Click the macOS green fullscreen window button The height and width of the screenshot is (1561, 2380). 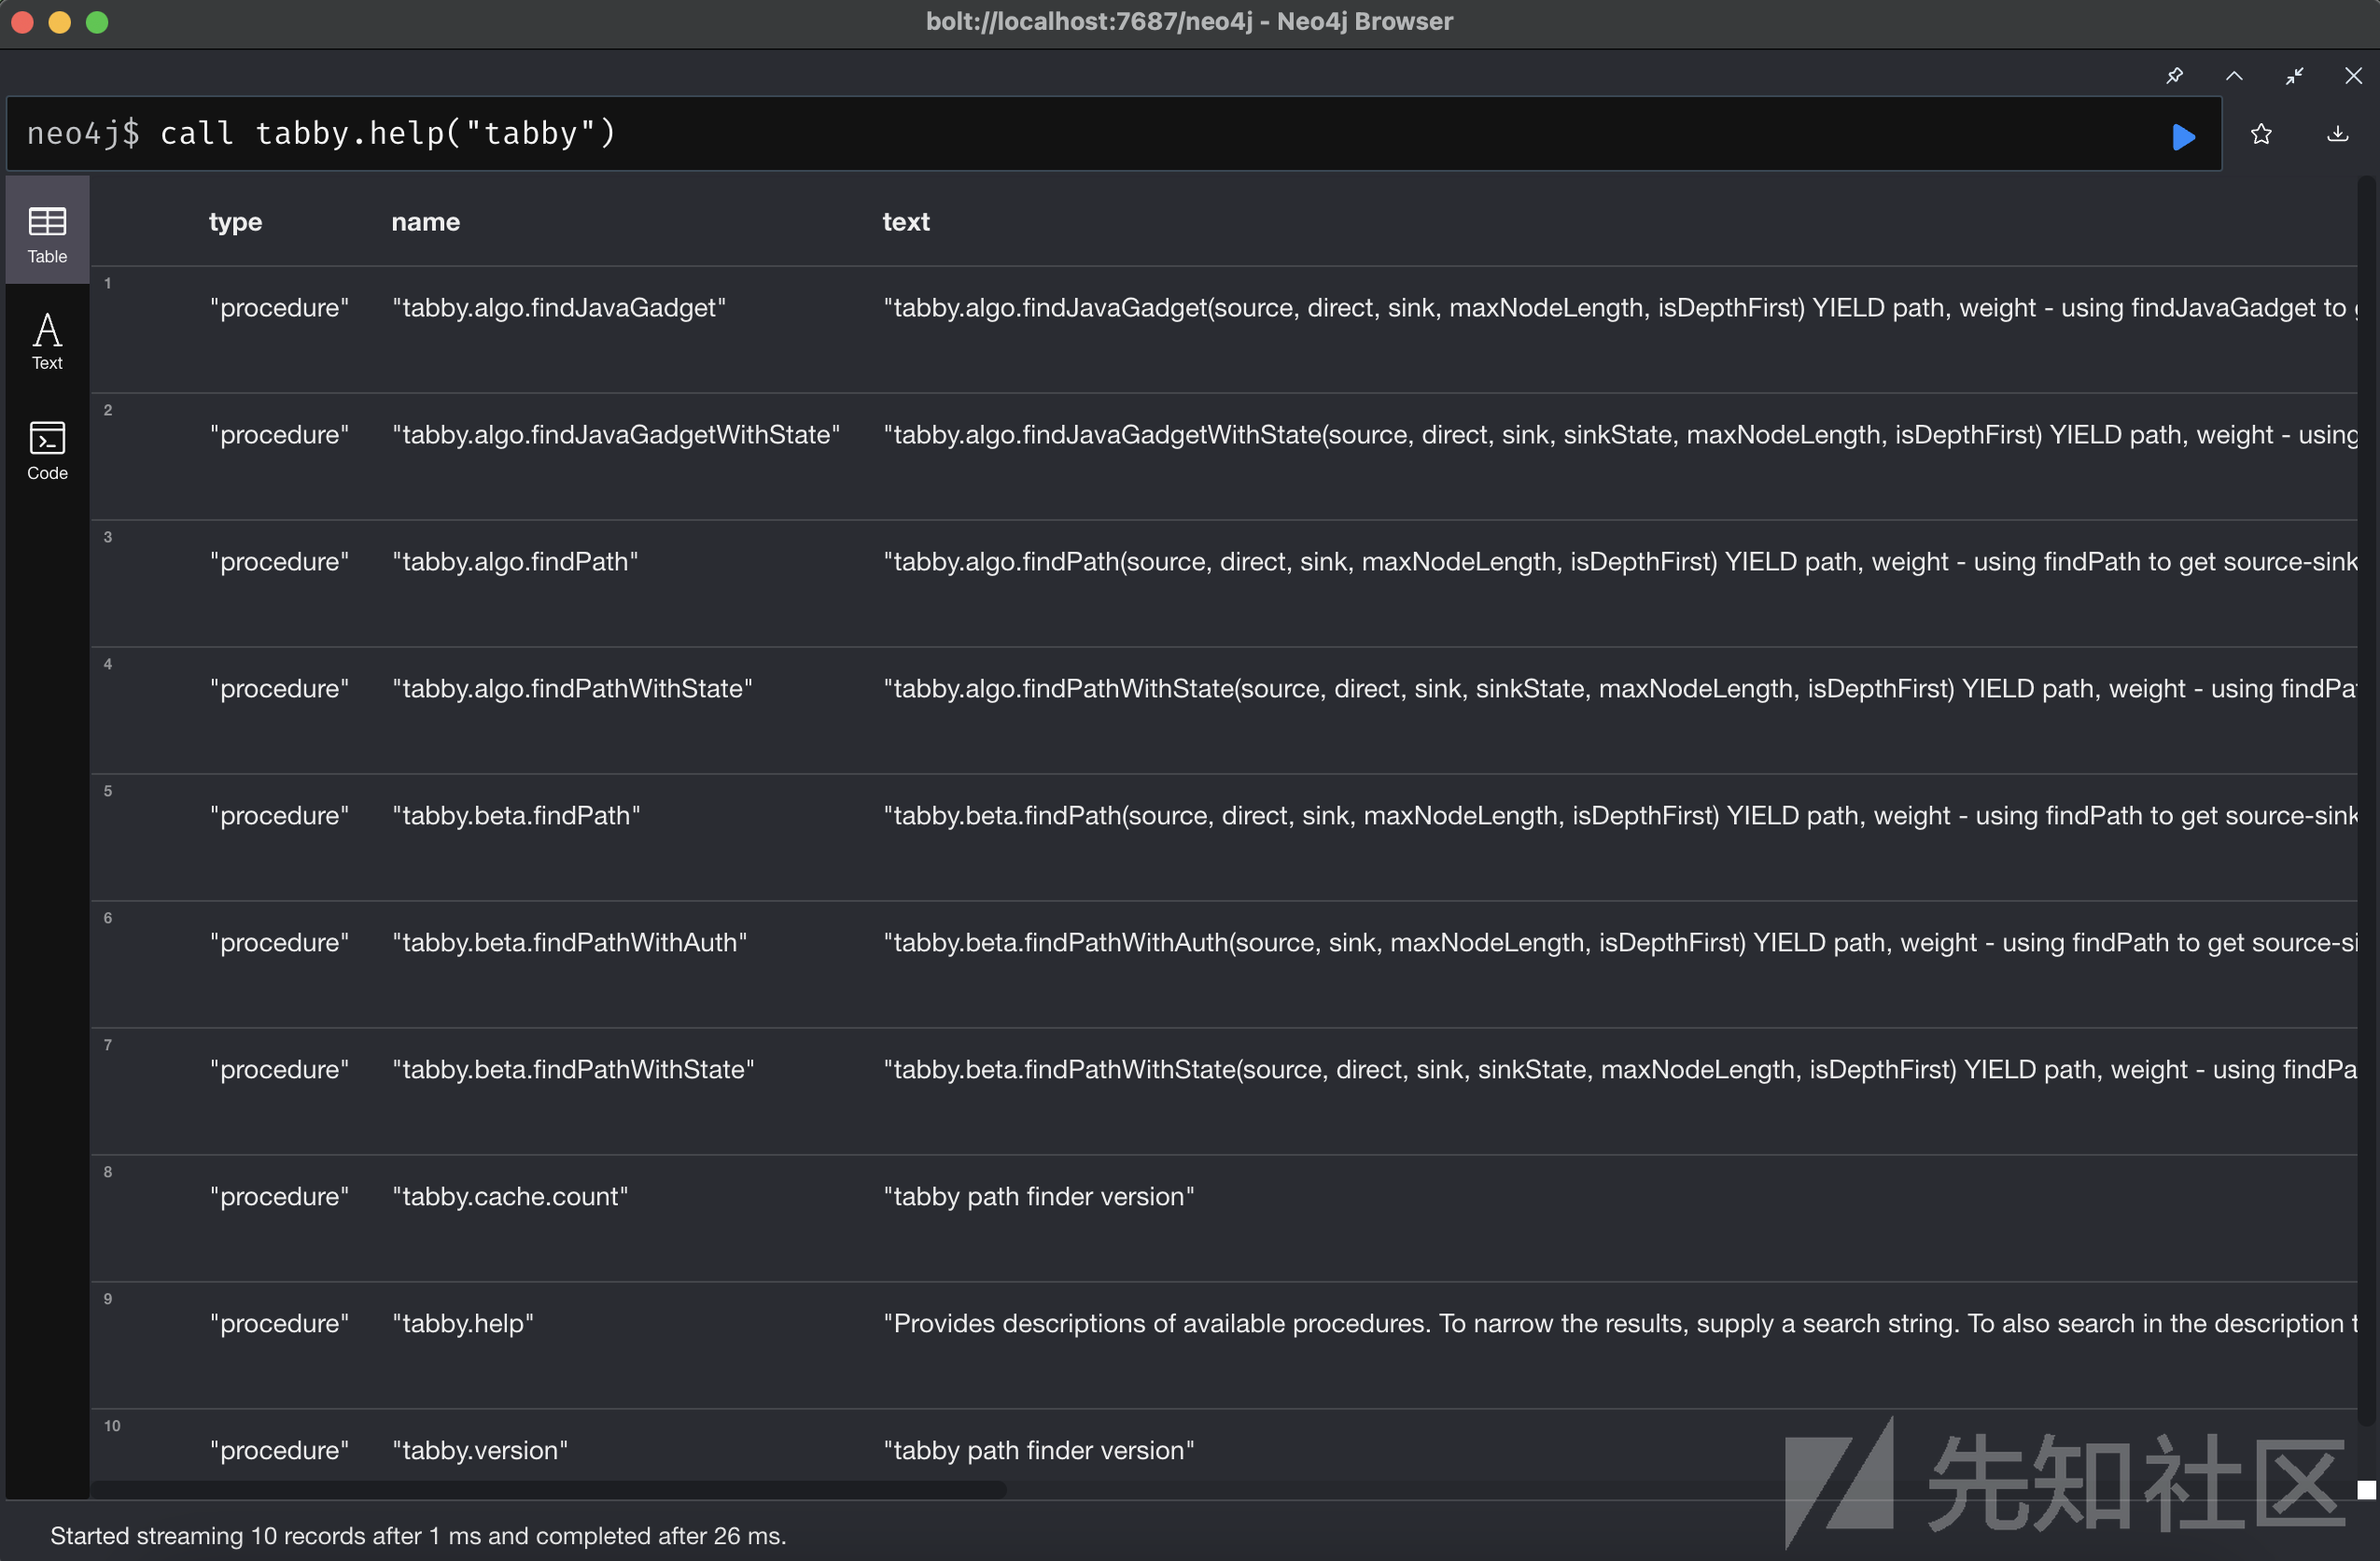97,22
